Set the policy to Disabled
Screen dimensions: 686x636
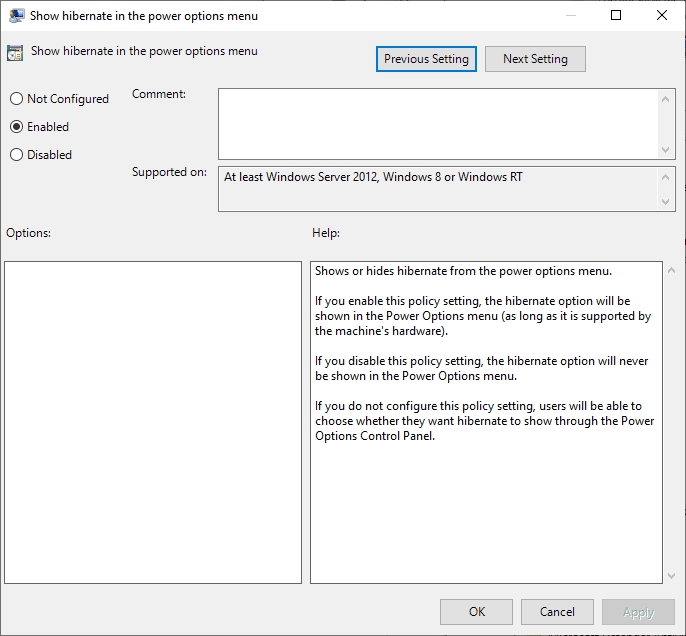click(x=16, y=155)
